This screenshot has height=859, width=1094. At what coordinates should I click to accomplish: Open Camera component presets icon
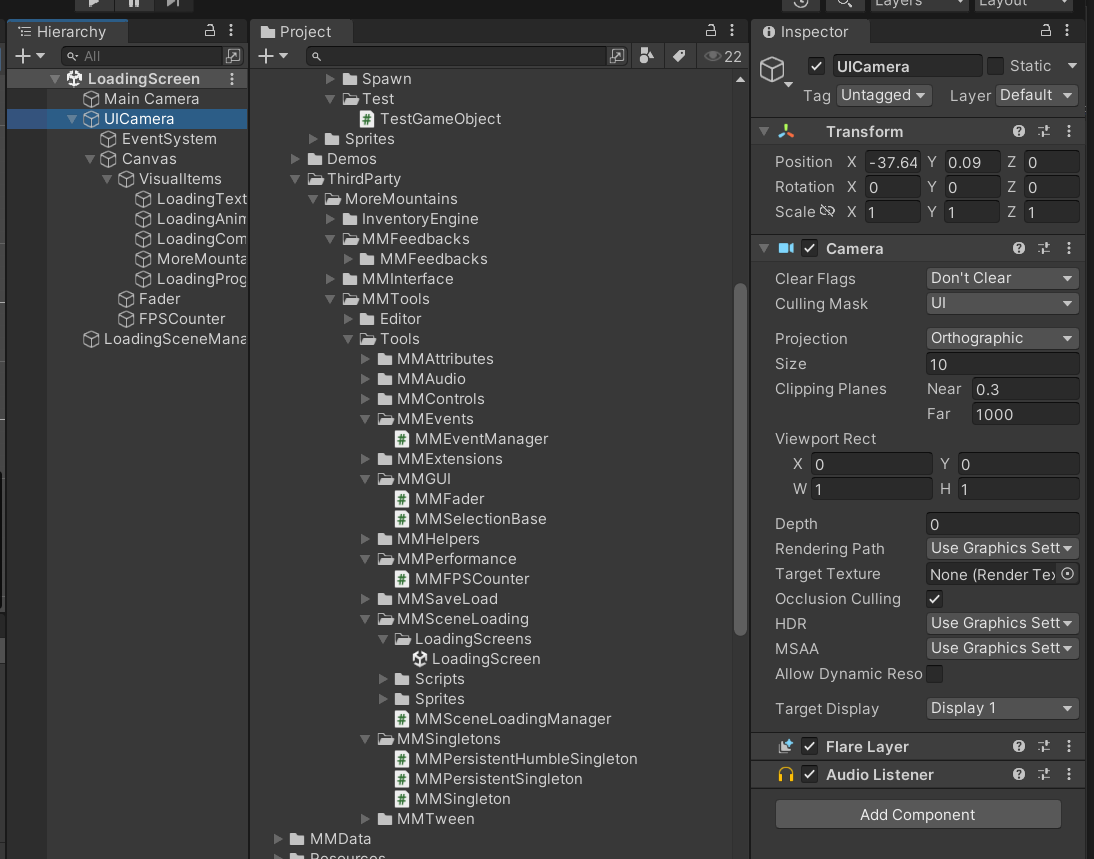pos(1044,248)
